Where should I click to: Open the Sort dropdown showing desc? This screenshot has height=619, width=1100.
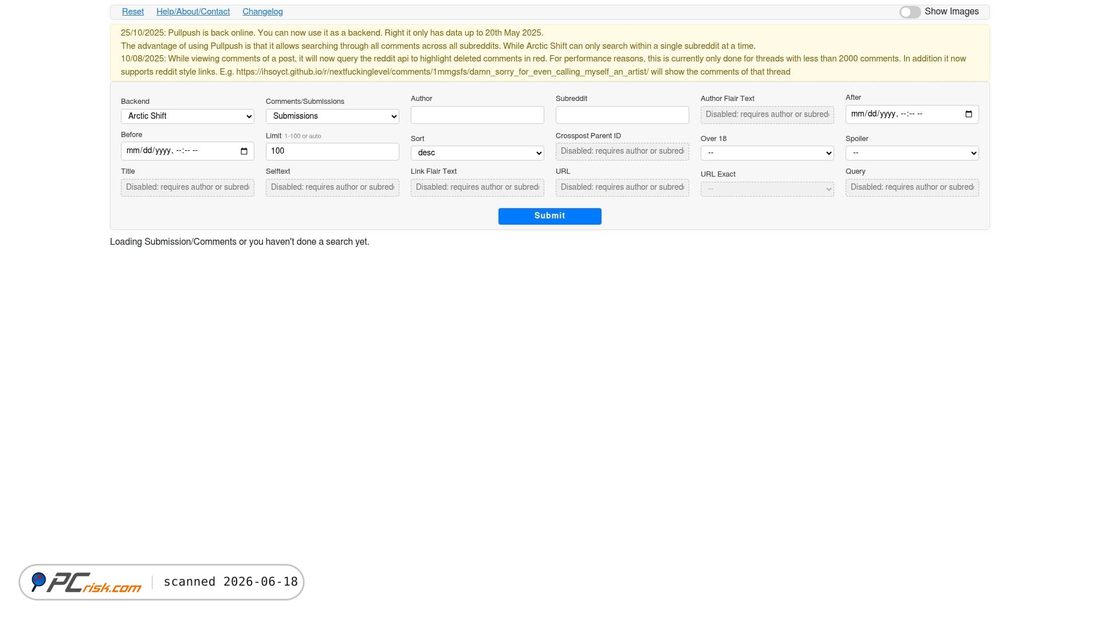click(x=477, y=153)
